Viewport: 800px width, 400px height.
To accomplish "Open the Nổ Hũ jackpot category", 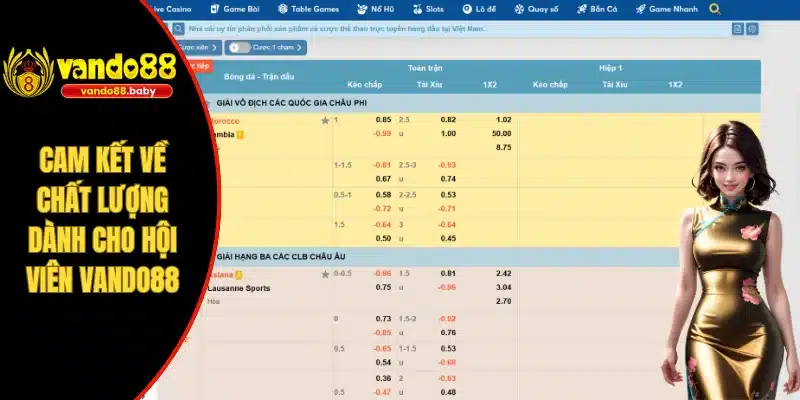I will tap(376, 9).
